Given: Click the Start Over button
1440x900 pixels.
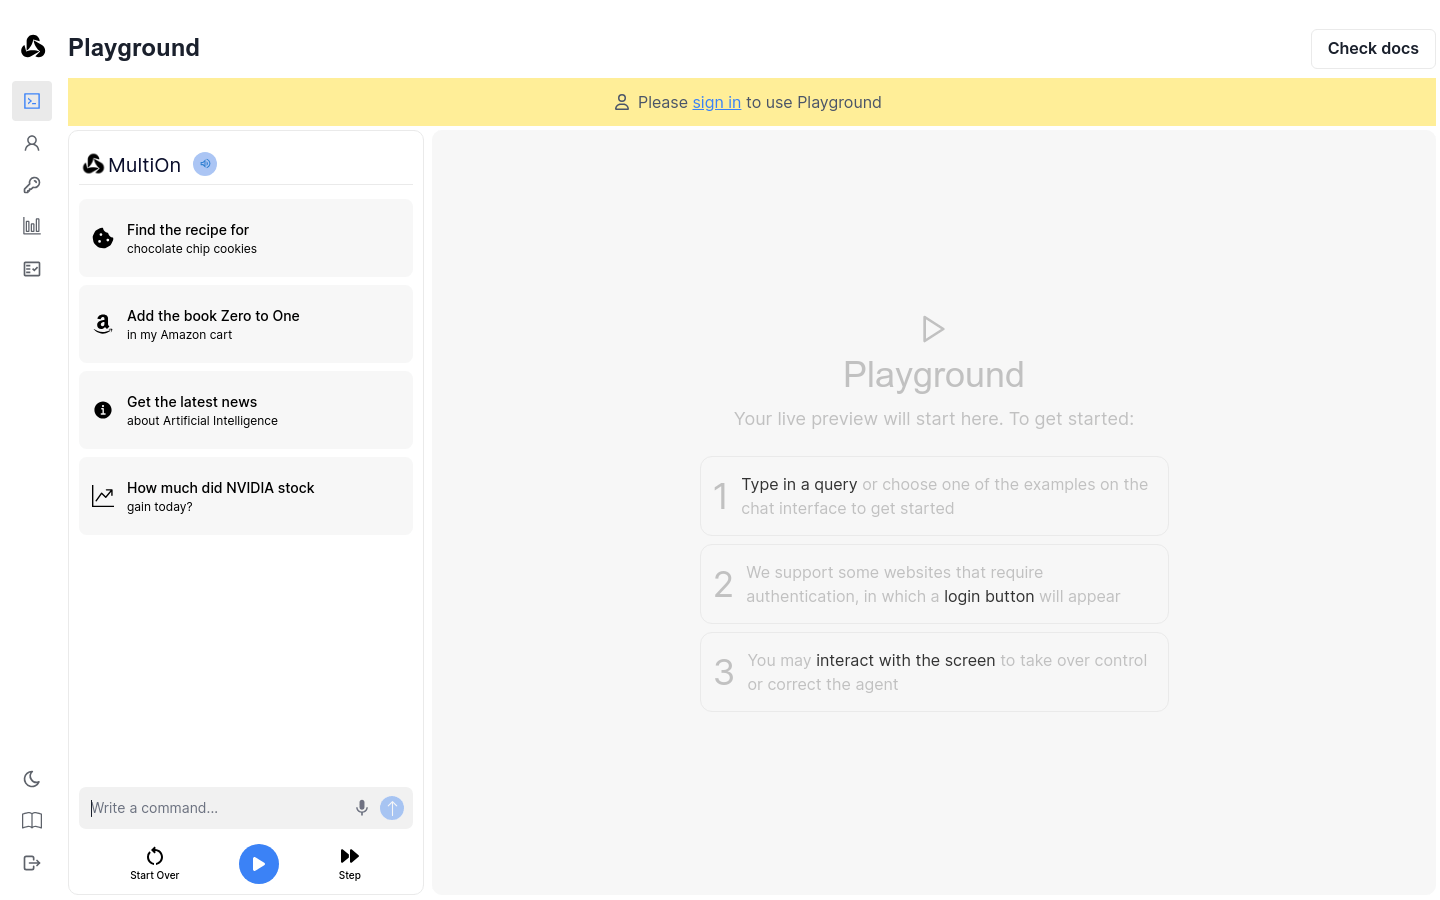Looking at the screenshot, I should click(155, 863).
